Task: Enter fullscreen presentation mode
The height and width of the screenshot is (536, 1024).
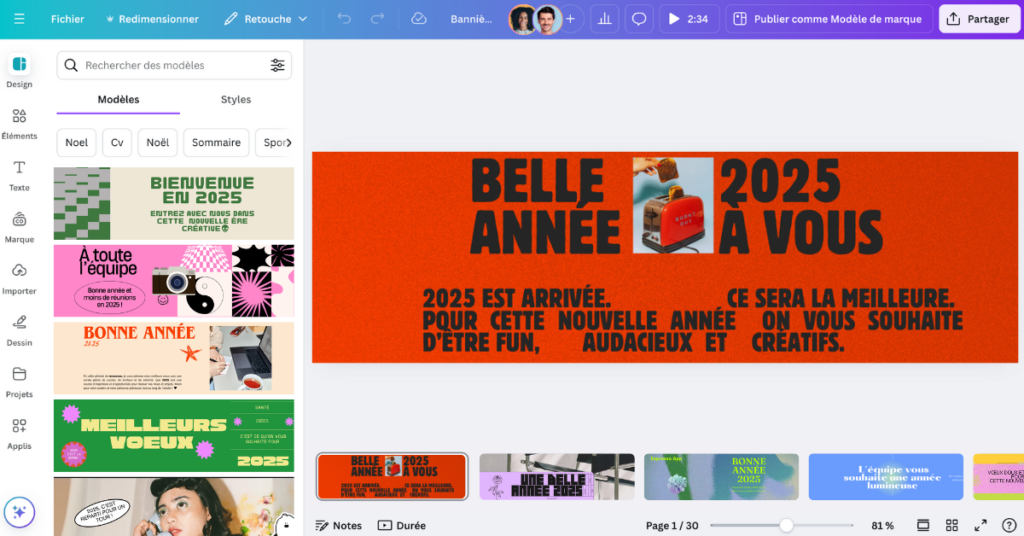Action: tap(980, 526)
